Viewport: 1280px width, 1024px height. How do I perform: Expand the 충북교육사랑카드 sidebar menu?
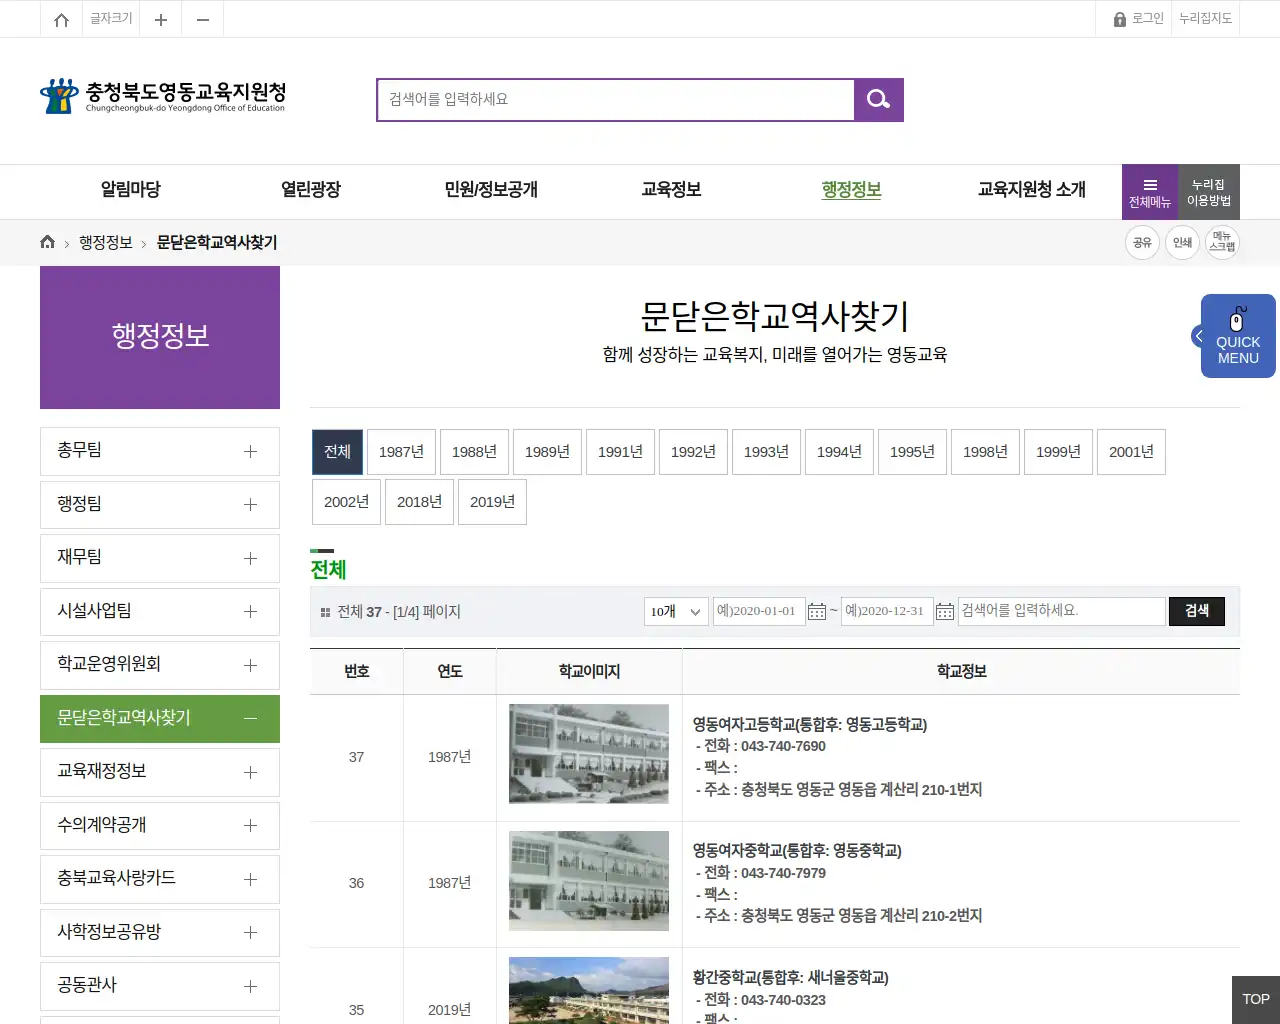160,879
